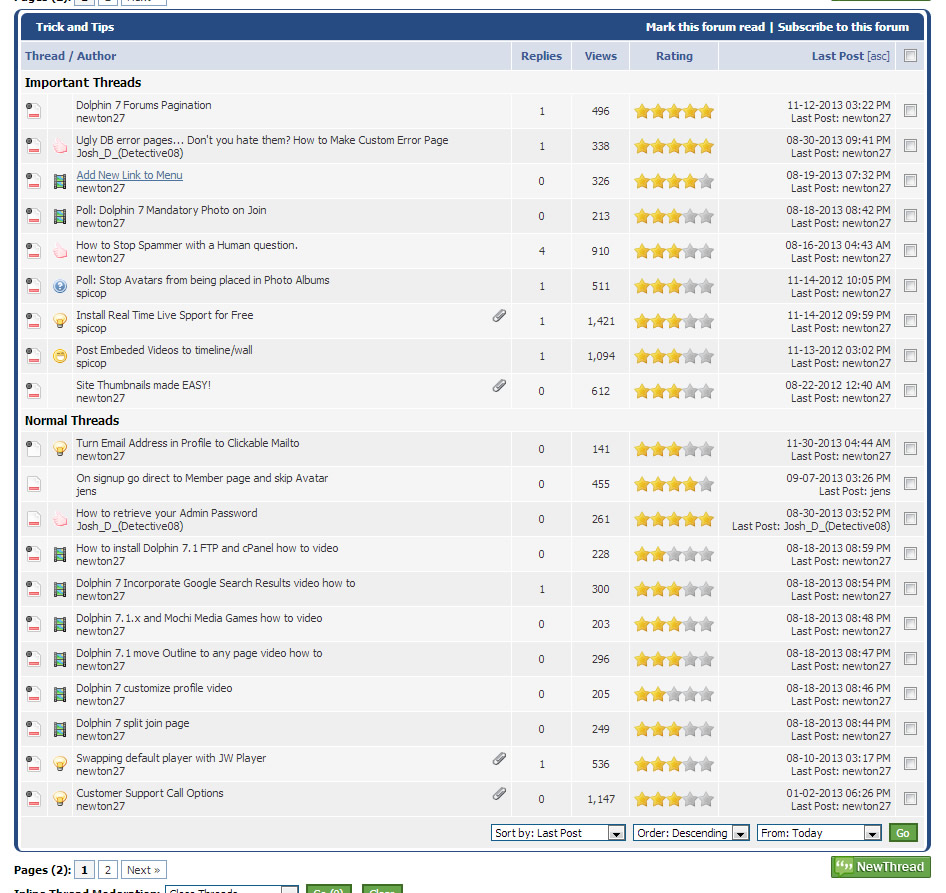Click paperclip icon on 'Swapping default player with JW Player'
The height and width of the screenshot is (893, 946).
(x=499, y=758)
